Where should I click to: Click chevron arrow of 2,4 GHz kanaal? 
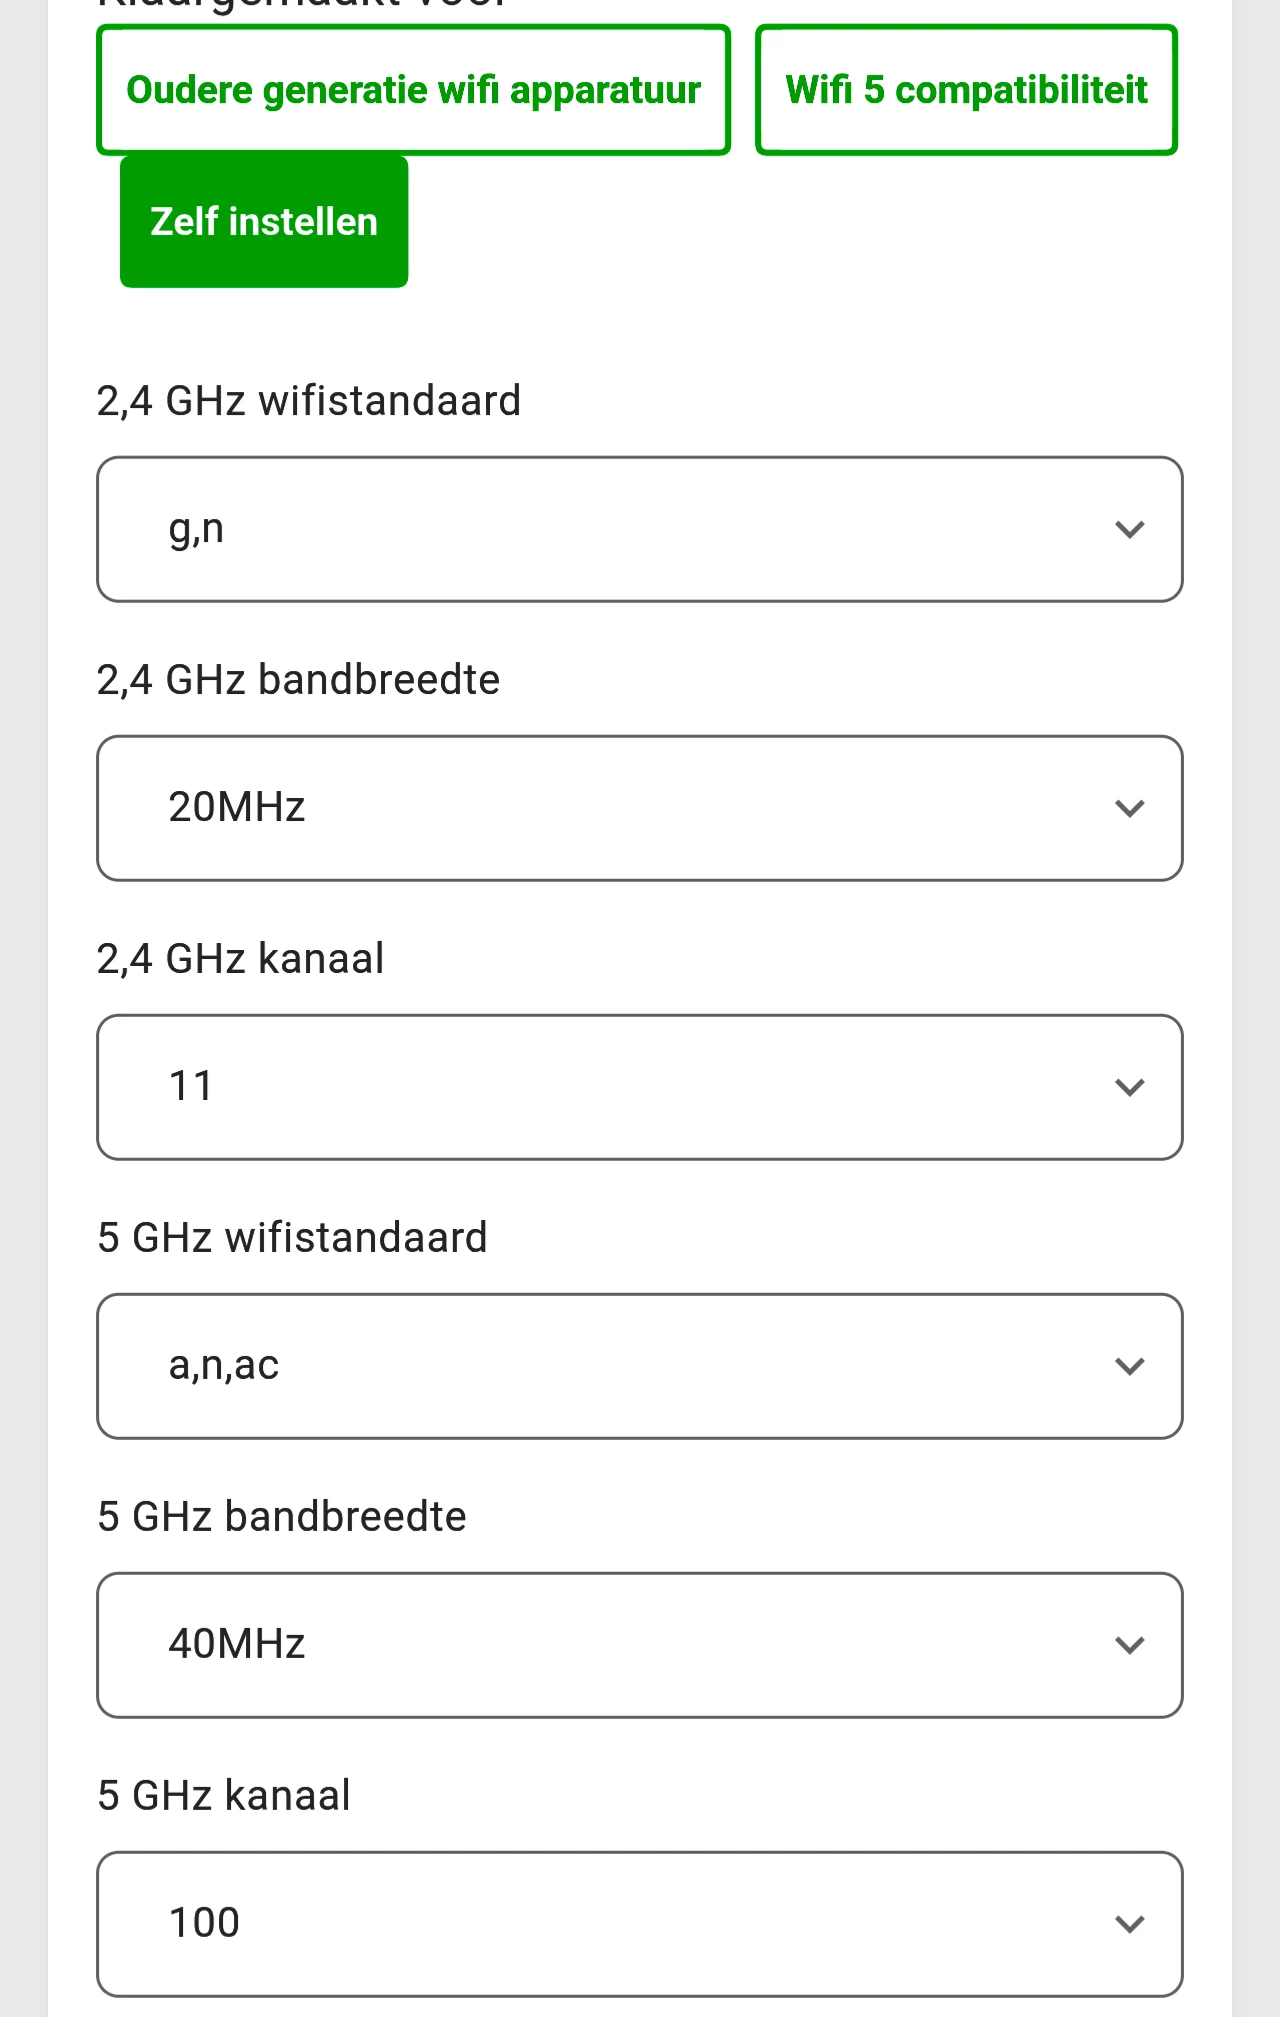tap(1129, 1088)
